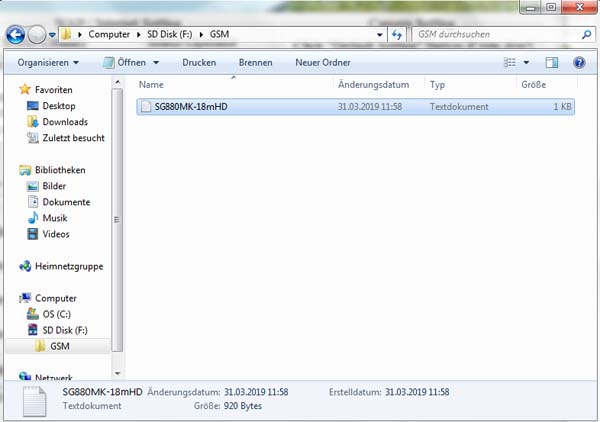Image resolution: width=600 pixels, height=422 pixels.
Task: Click the Drucken toolbar button
Action: (199, 62)
